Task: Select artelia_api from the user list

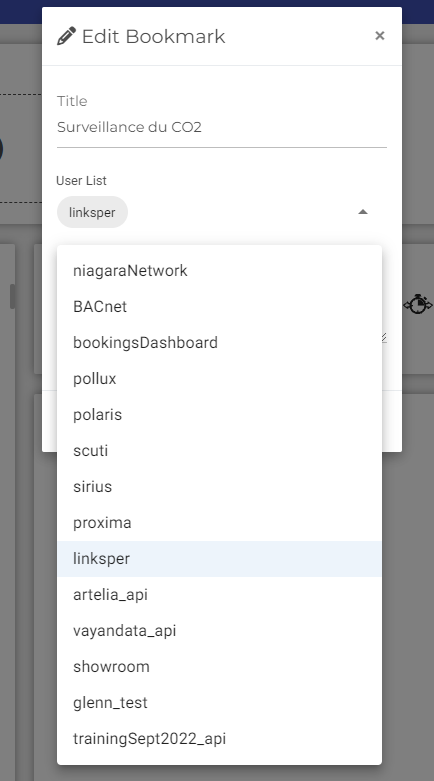Action: pyautogui.click(x=219, y=595)
